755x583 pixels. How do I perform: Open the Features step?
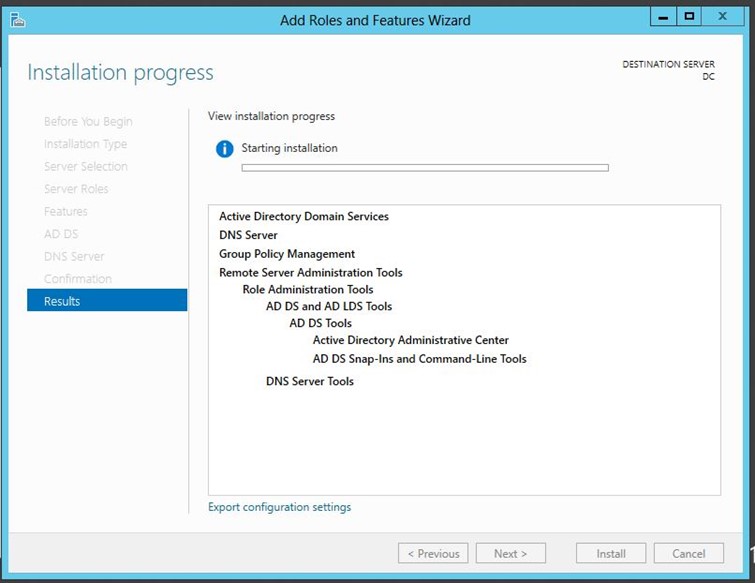[65, 211]
